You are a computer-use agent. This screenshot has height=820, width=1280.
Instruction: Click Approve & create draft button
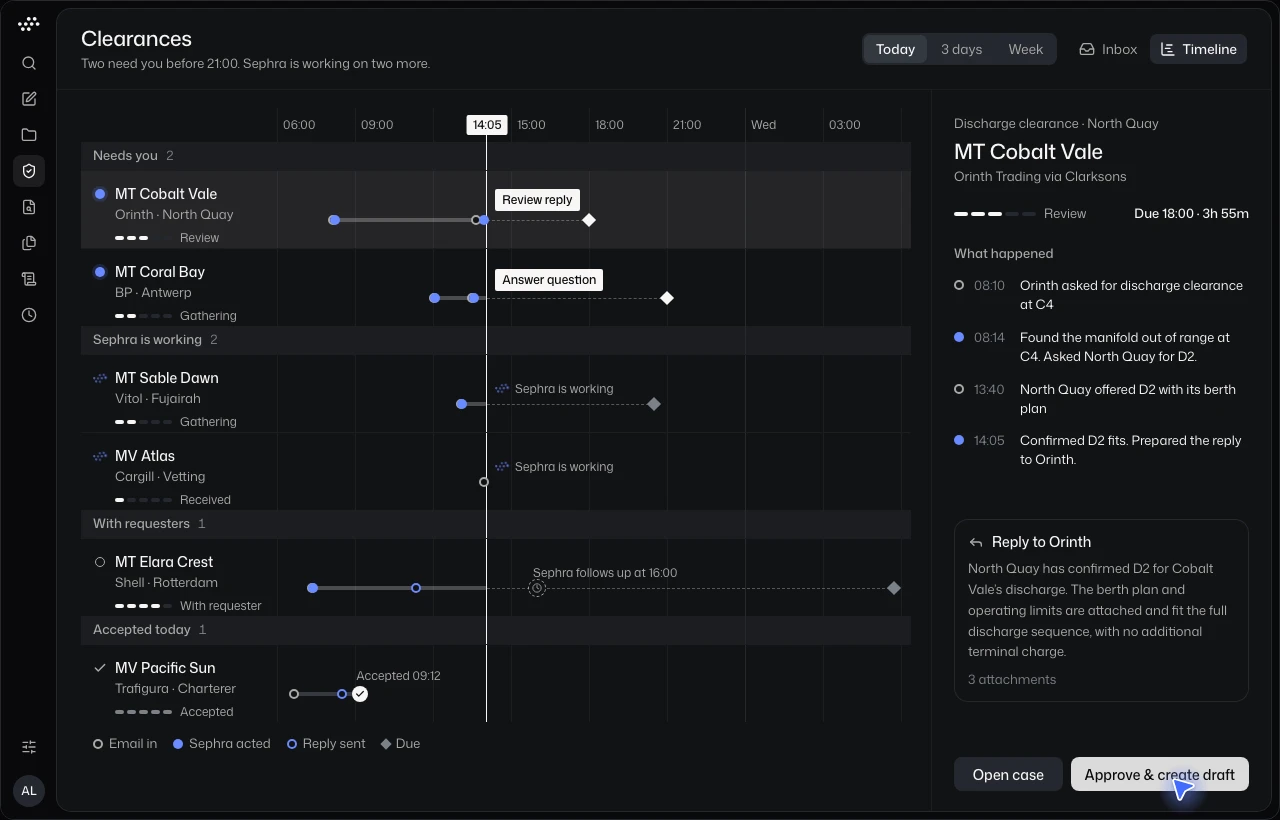point(1160,774)
